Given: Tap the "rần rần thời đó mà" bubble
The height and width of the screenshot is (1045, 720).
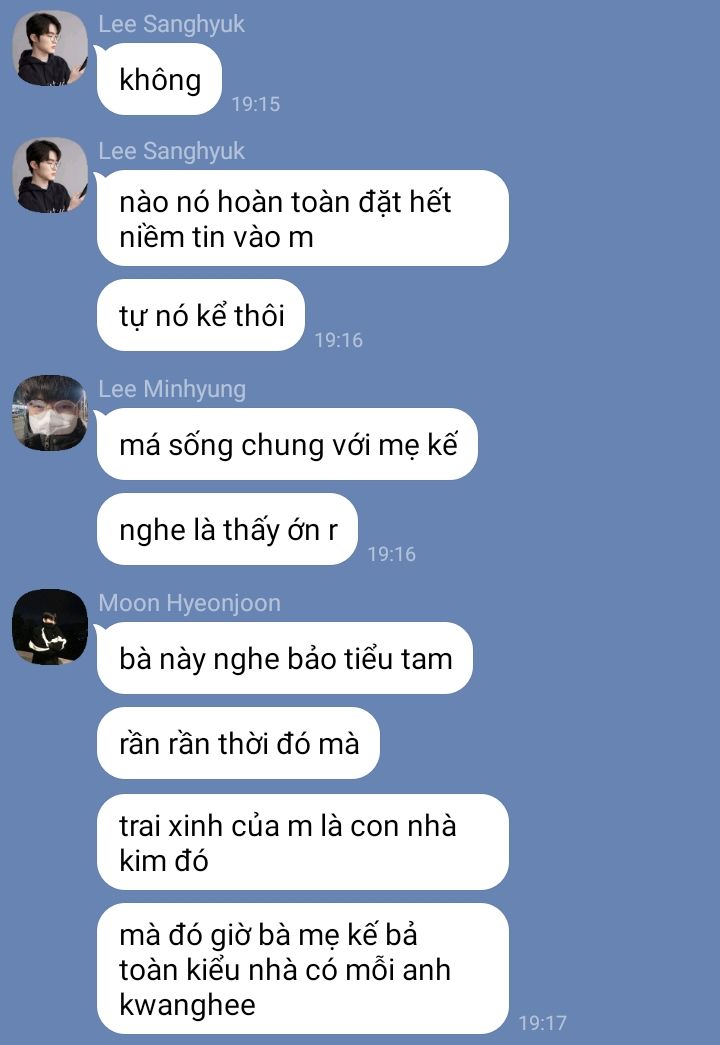Looking at the screenshot, I should (x=238, y=743).
